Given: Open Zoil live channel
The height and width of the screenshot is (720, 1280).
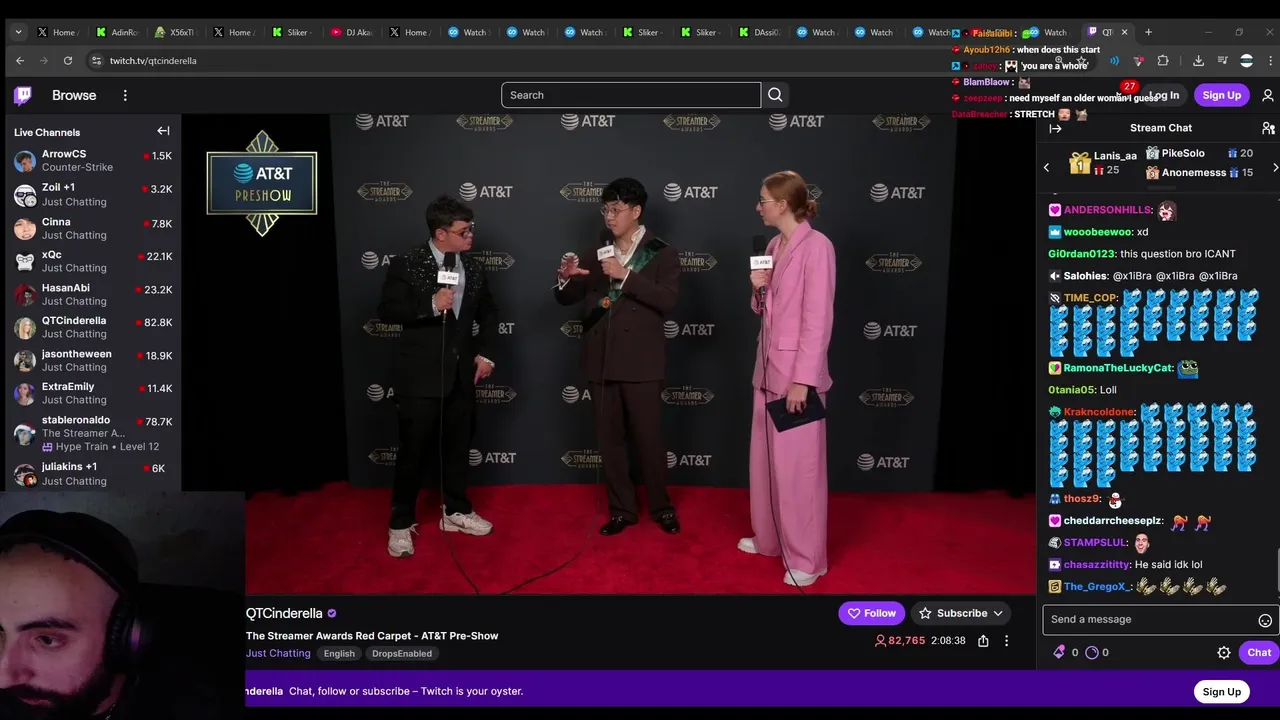Looking at the screenshot, I should 92,194.
